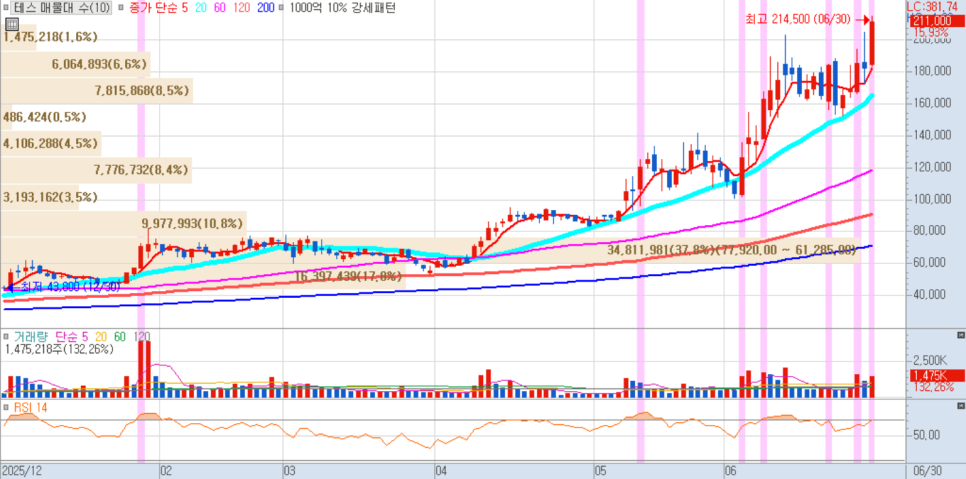
Task: Click the 7,776,732(8.4%) volume profile bar
Action: click(x=96, y=170)
